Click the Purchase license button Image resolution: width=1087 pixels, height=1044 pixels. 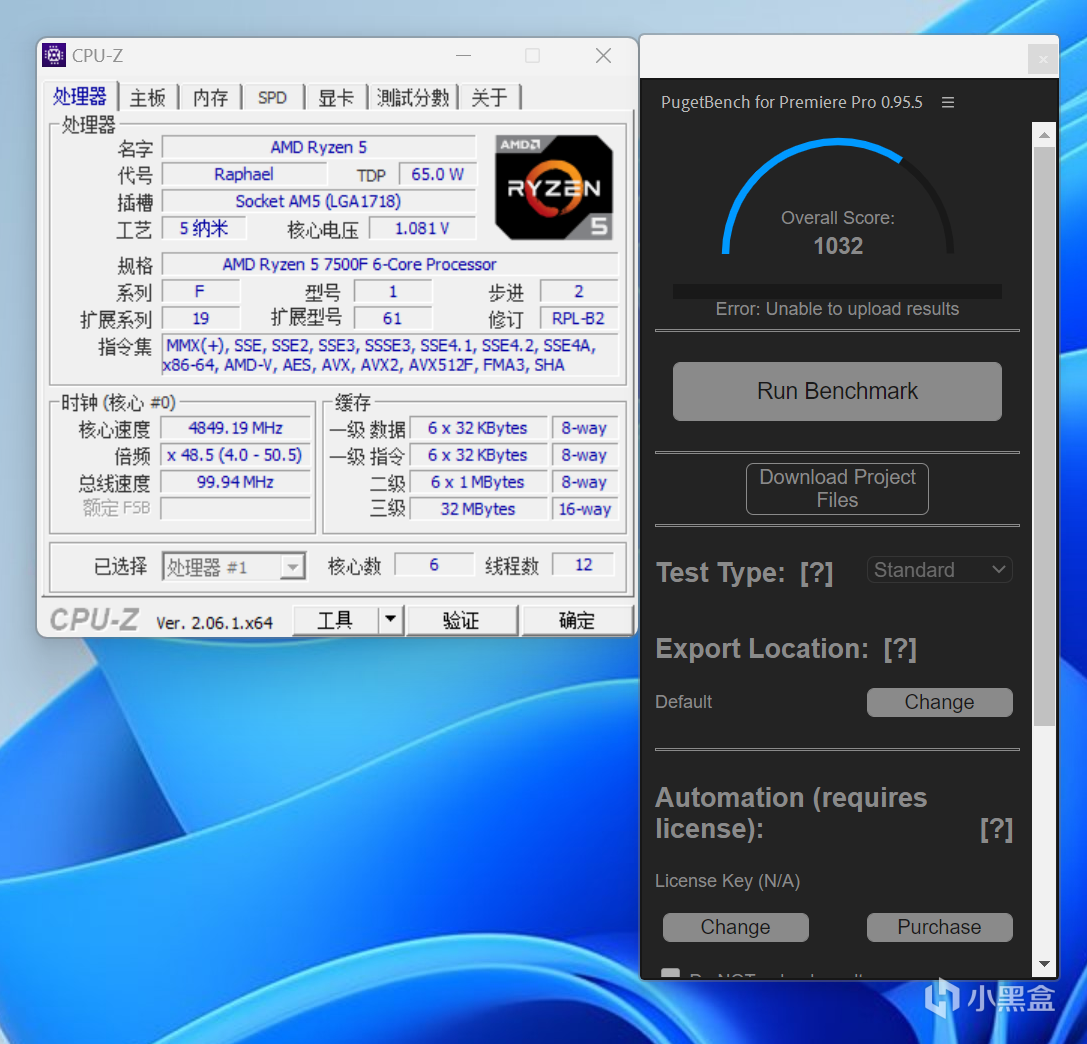click(x=939, y=927)
